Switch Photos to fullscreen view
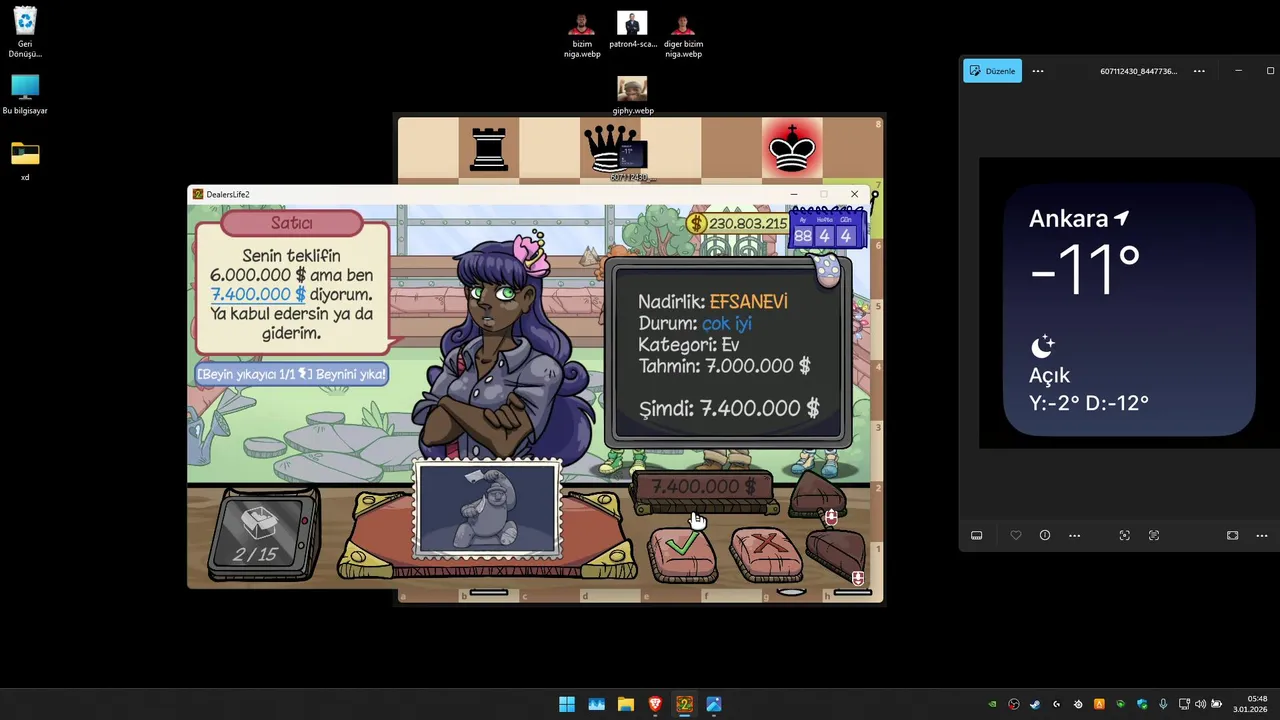Screen dimensions: 1280x720 click(x=1232, y=536)
